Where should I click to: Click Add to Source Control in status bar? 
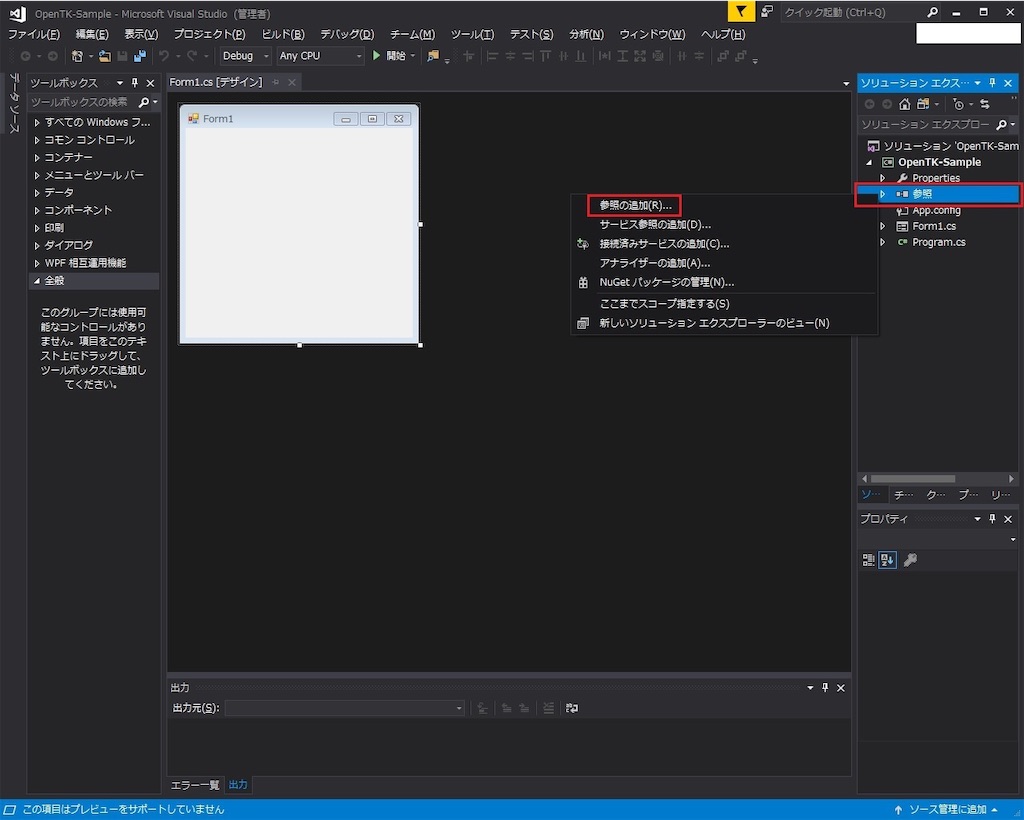click(947, 810)
